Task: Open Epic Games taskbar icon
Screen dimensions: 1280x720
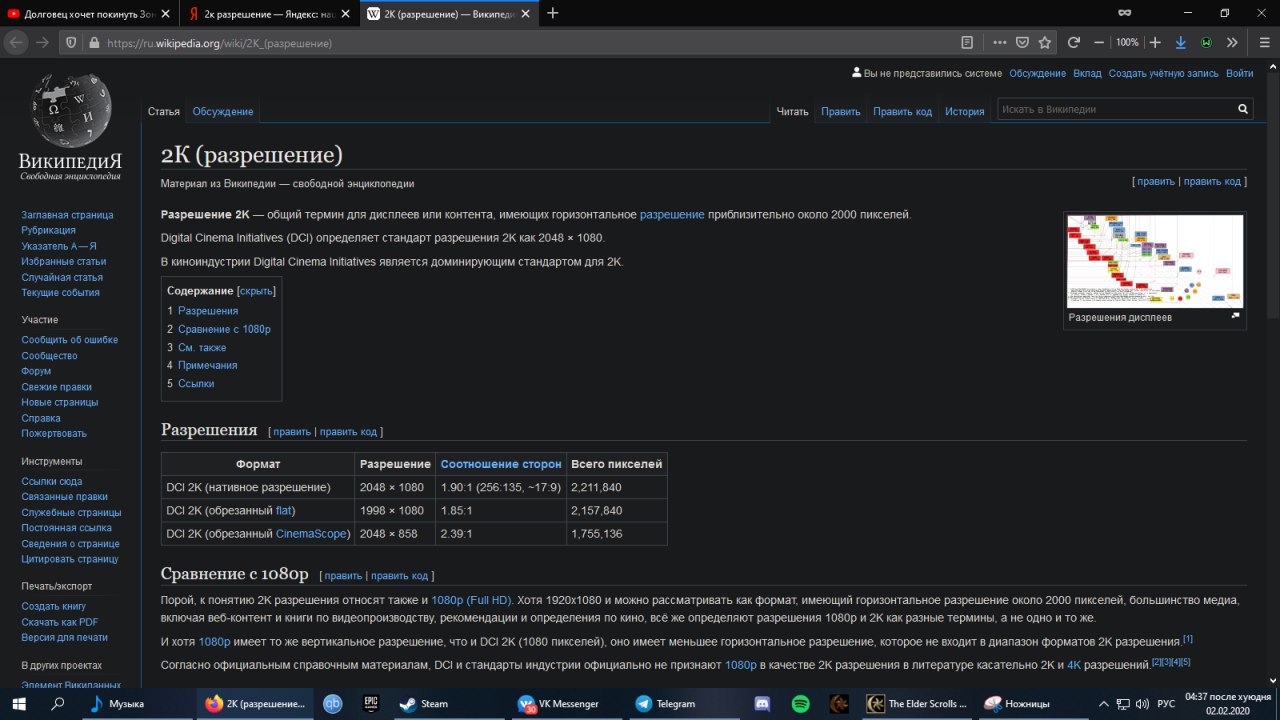Action: (x=370, y=704)
